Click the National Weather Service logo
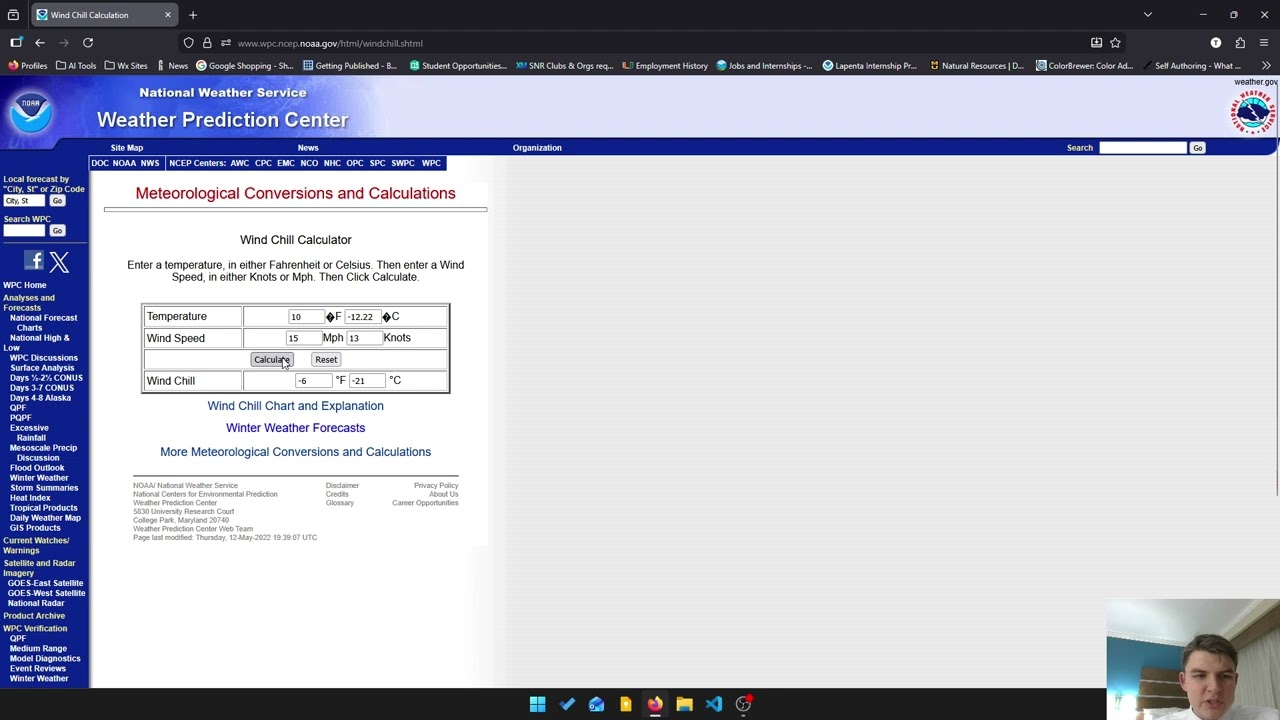 coord(1252,112)
